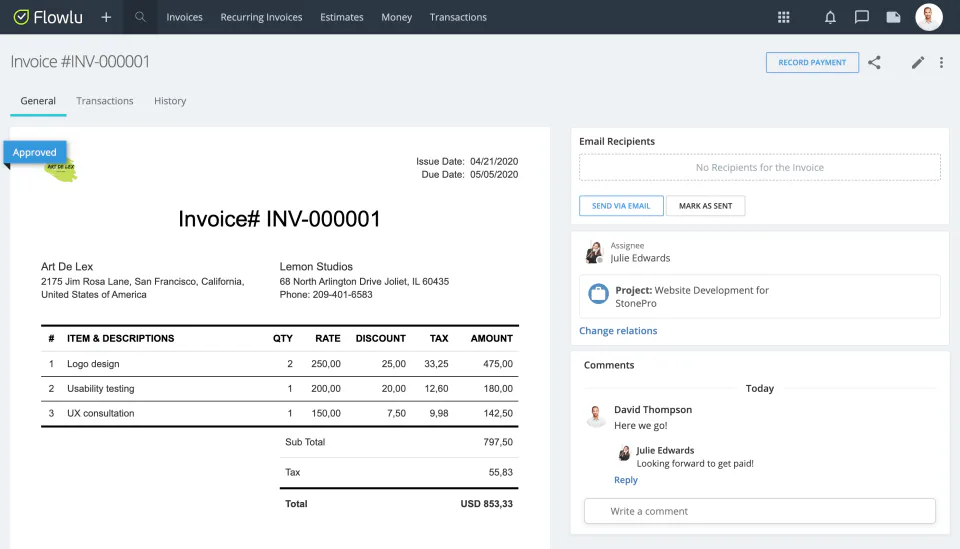960x549 pixels.
Task: Click David Thompson's comment avatar
Action: click(x=595, y=416)
